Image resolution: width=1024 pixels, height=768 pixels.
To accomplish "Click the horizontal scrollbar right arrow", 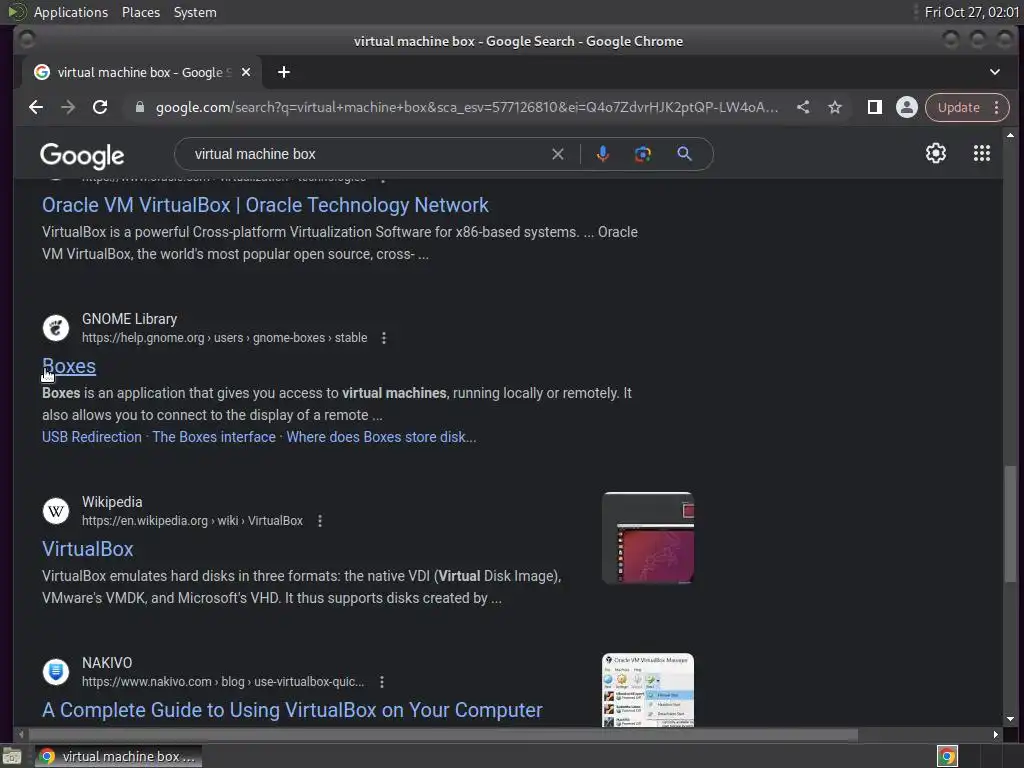I will 995,735.
